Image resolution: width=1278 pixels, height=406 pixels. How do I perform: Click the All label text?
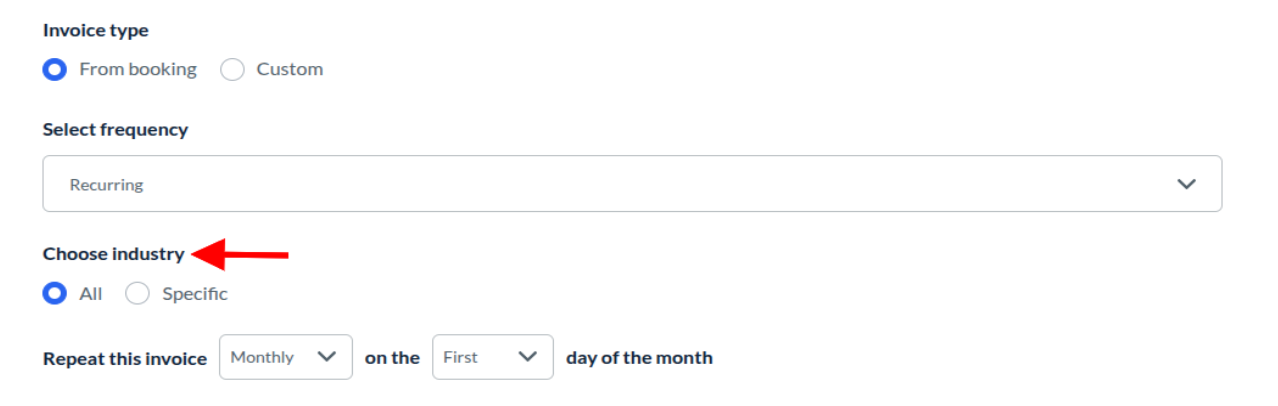pyautogui.click(x=91, y=294)
